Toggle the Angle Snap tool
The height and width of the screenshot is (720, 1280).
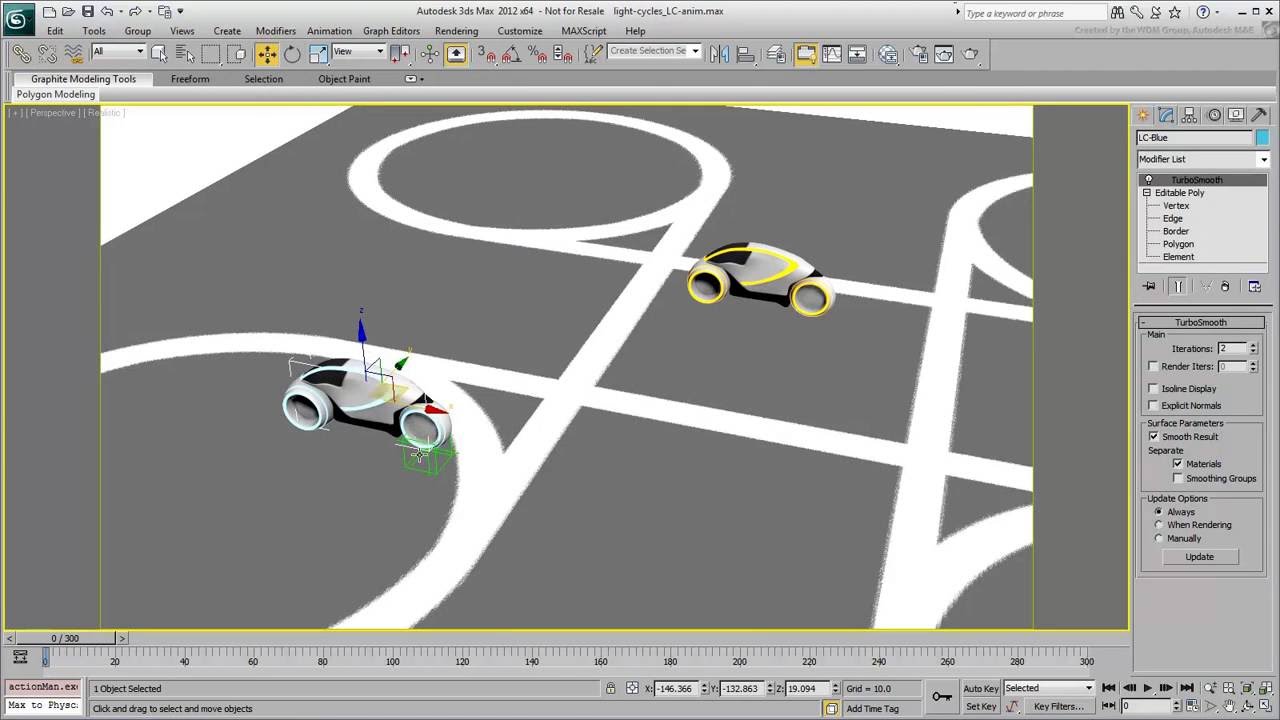(512, 54)
